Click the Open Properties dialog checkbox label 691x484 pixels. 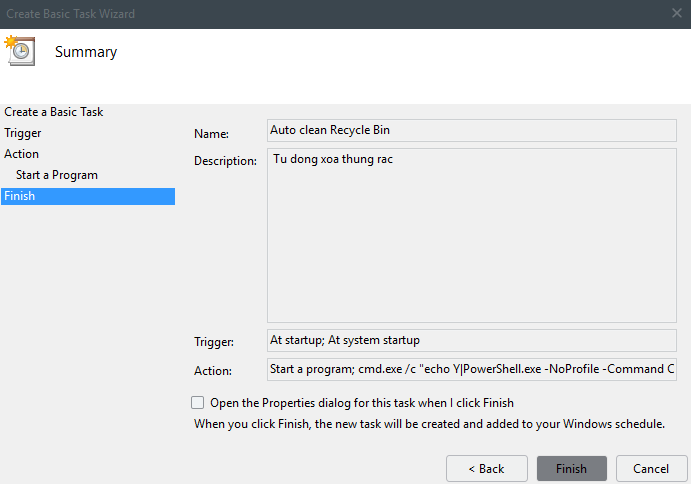coord(362,403)
